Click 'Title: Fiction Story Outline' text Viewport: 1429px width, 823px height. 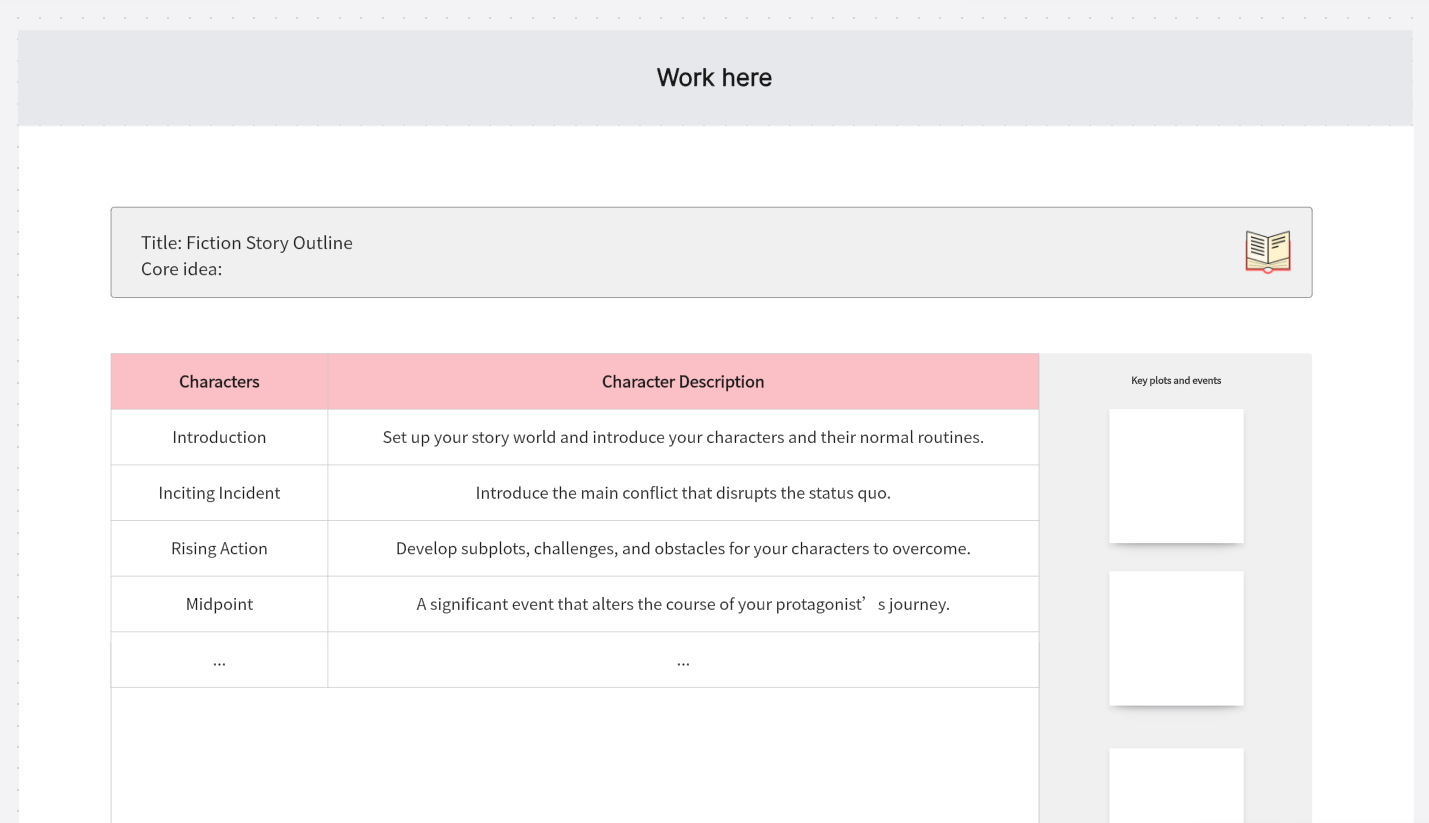pyautogui.click(x=247, y=243)
